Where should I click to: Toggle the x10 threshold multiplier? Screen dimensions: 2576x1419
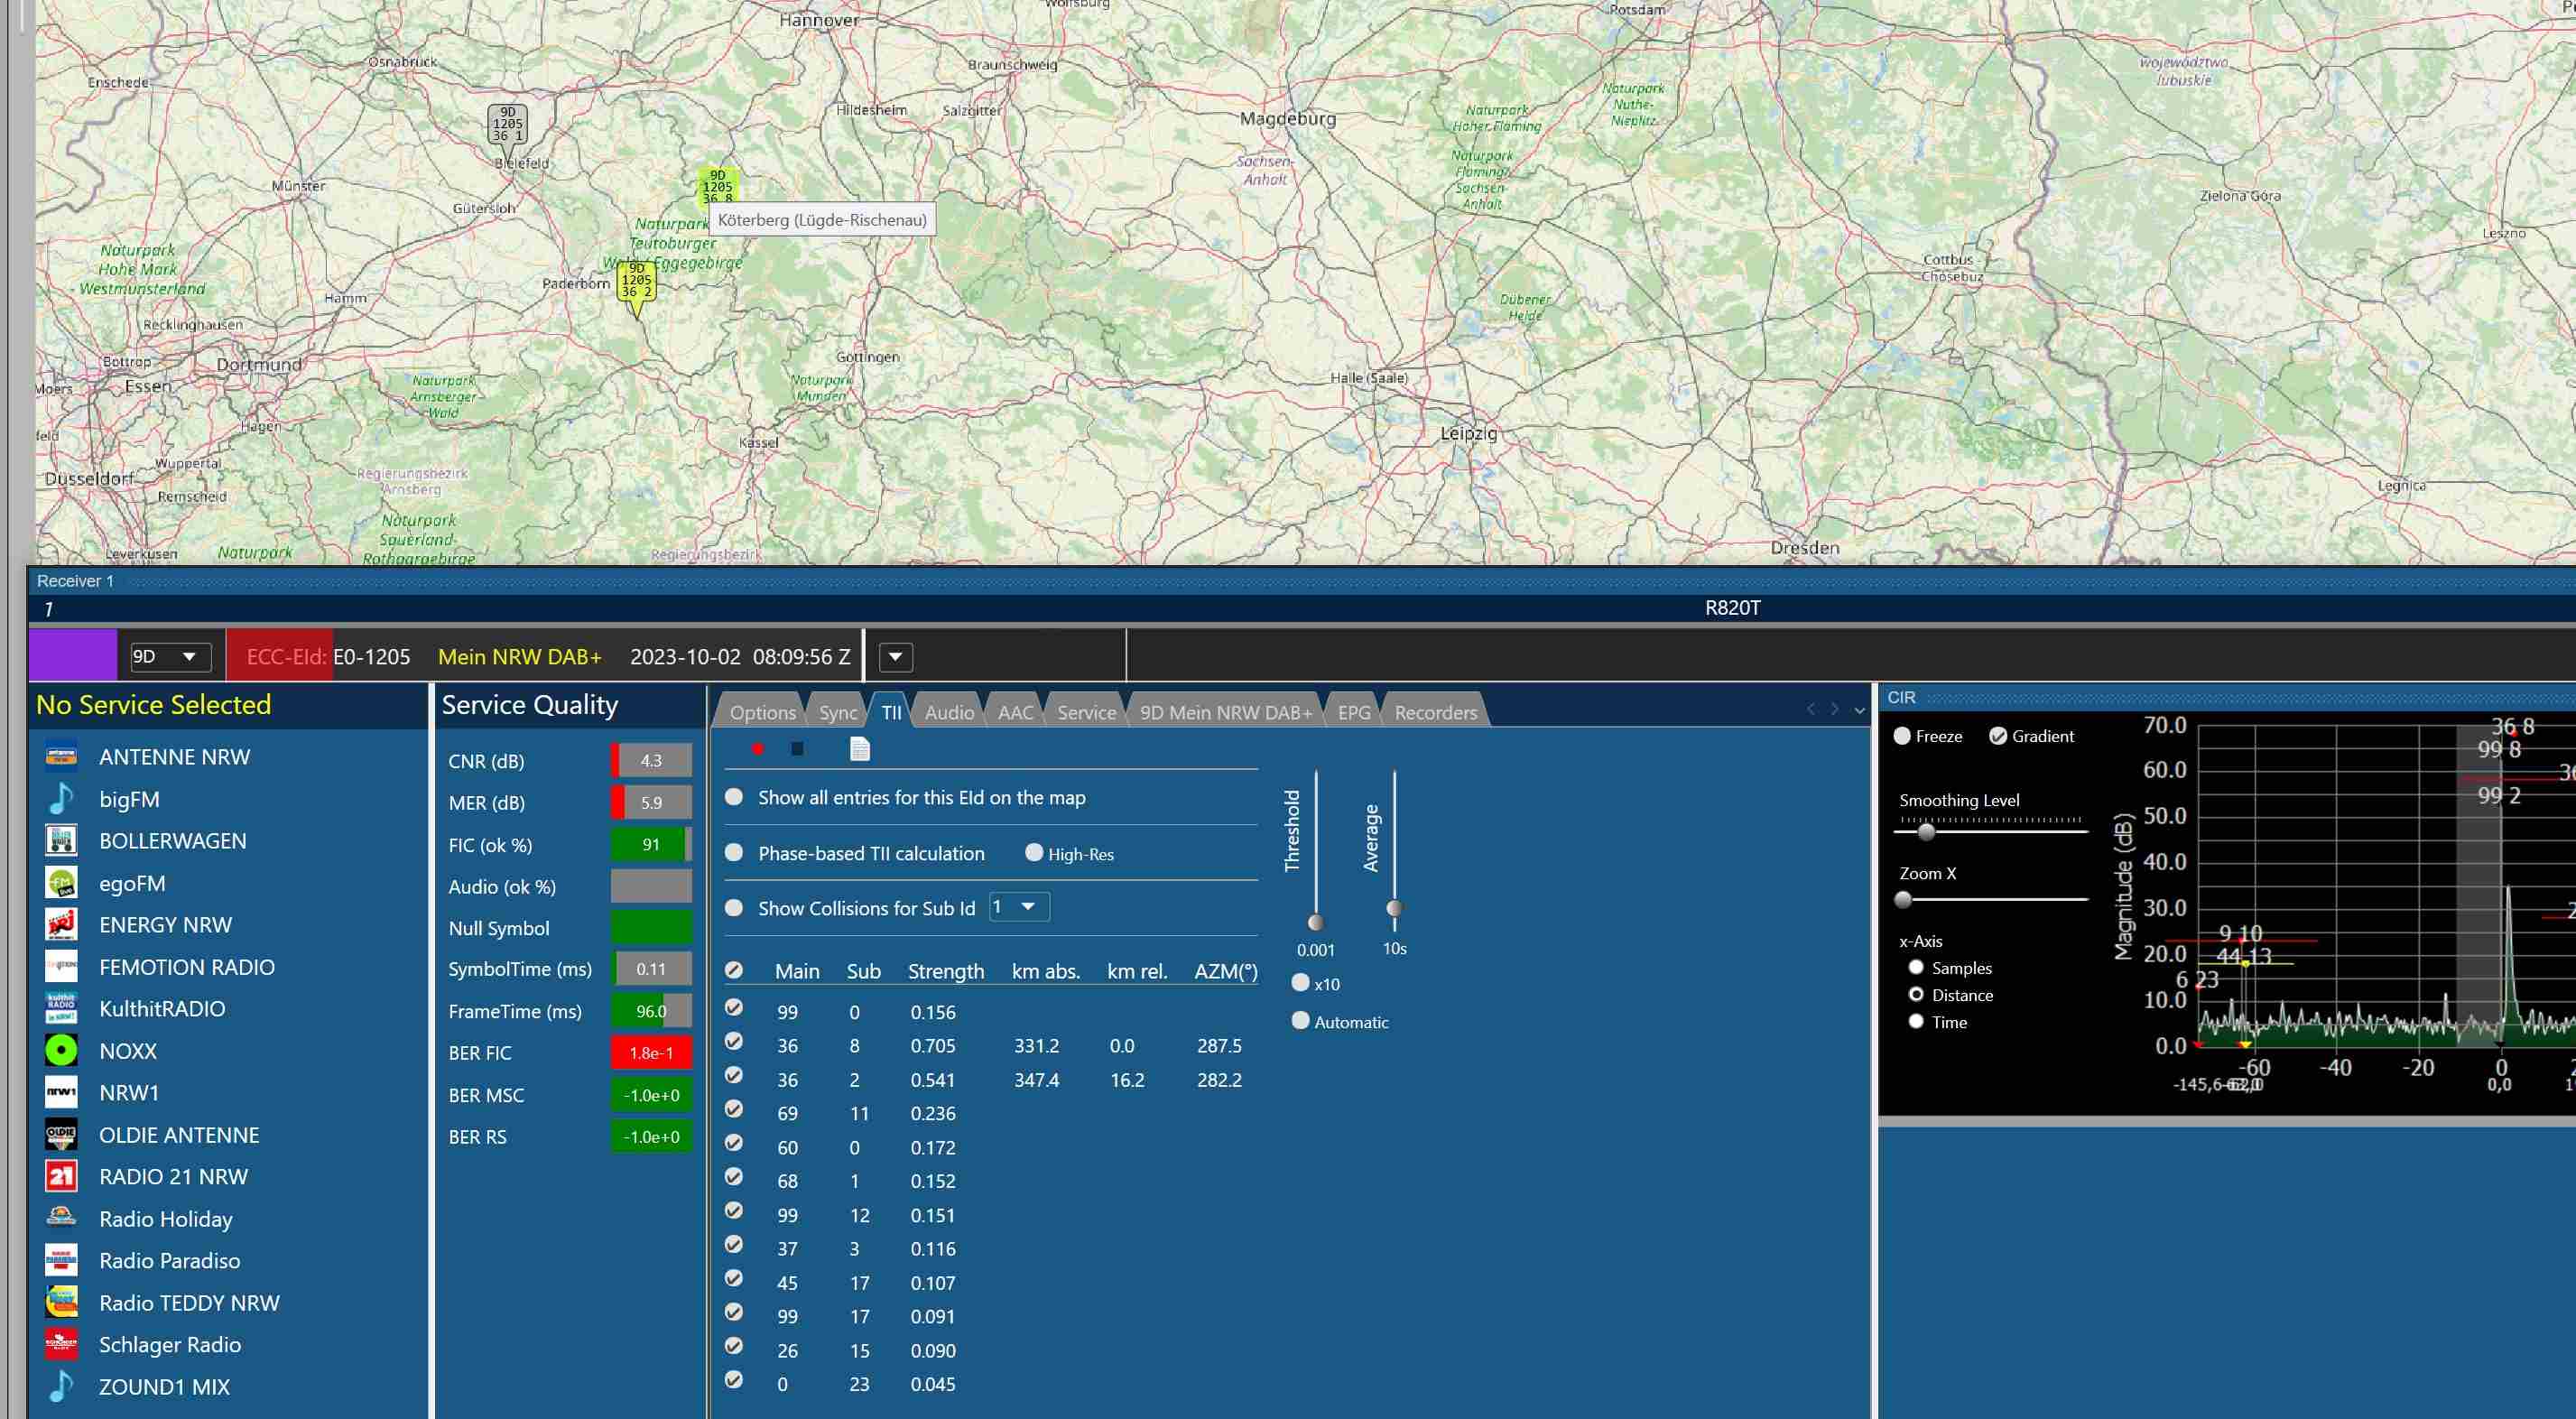[1300, 983]
